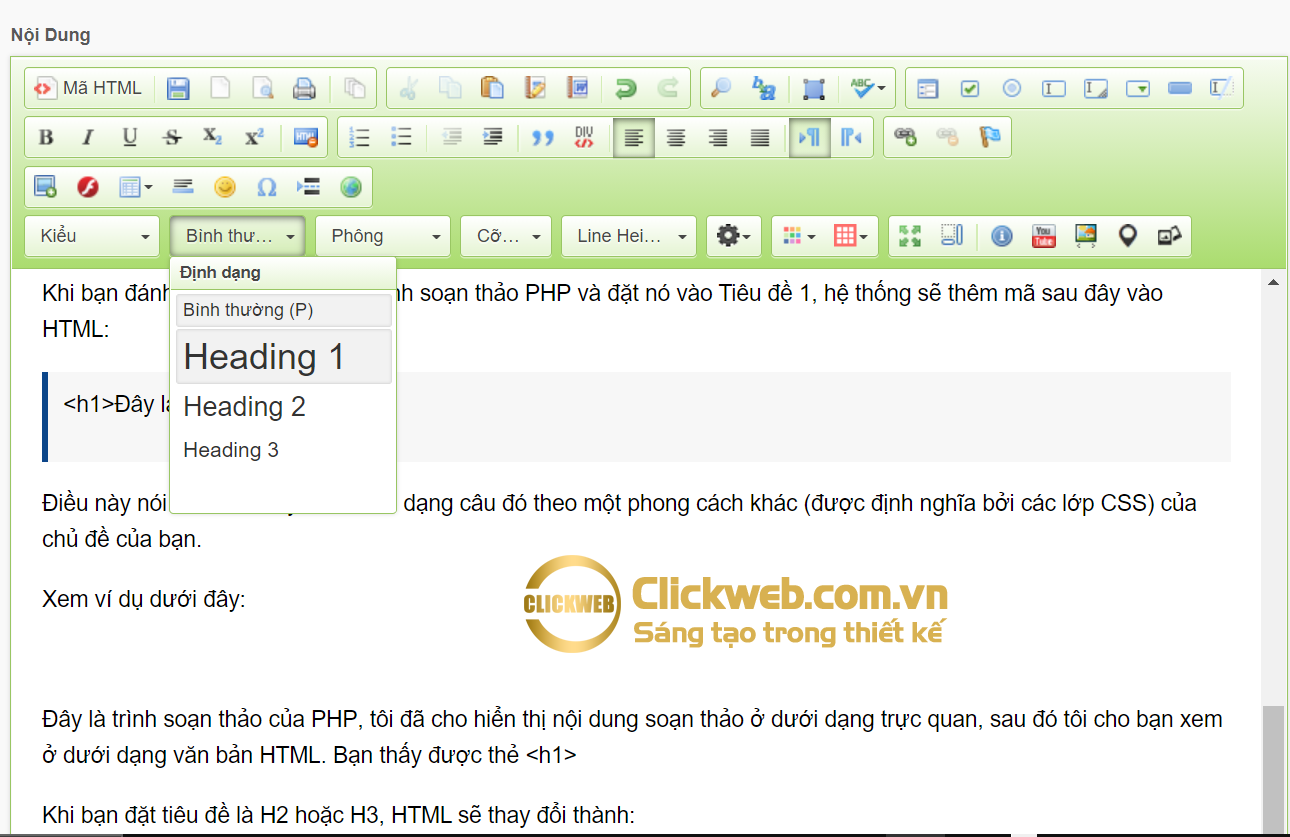Insert a selection list form field
1290x837 pixels.
click(x=1138, y=88)
